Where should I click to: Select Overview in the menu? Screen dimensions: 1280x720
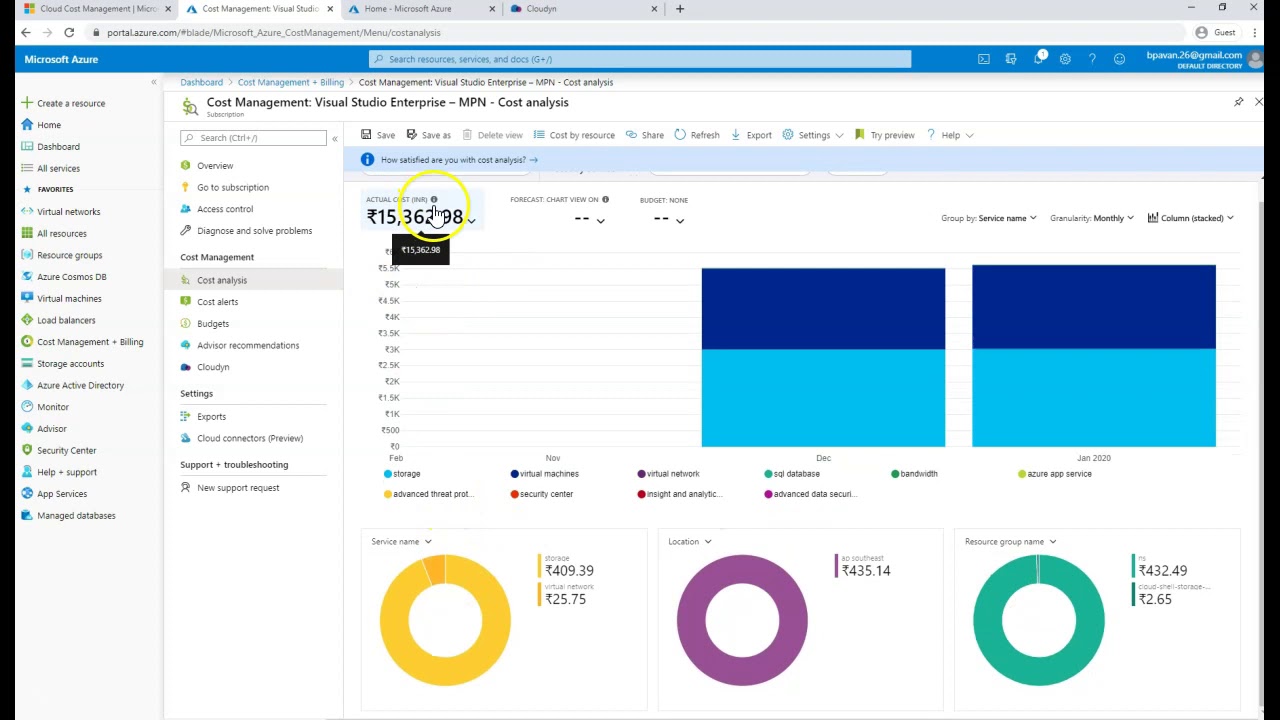point(215,166)
